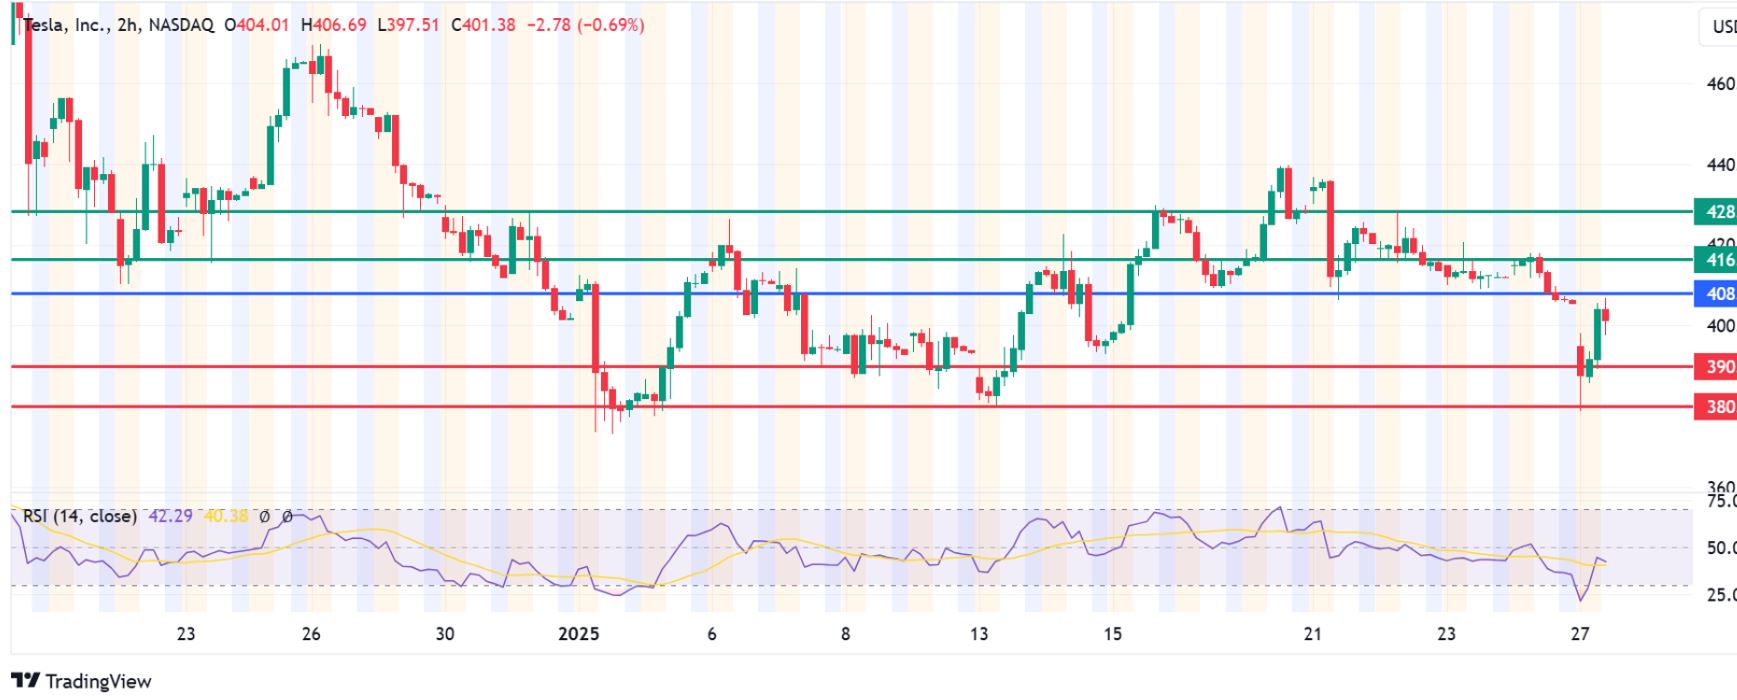Select the red 380 price label
Viewport: 1737px width, 700px height.
(x=1716, y=407)
